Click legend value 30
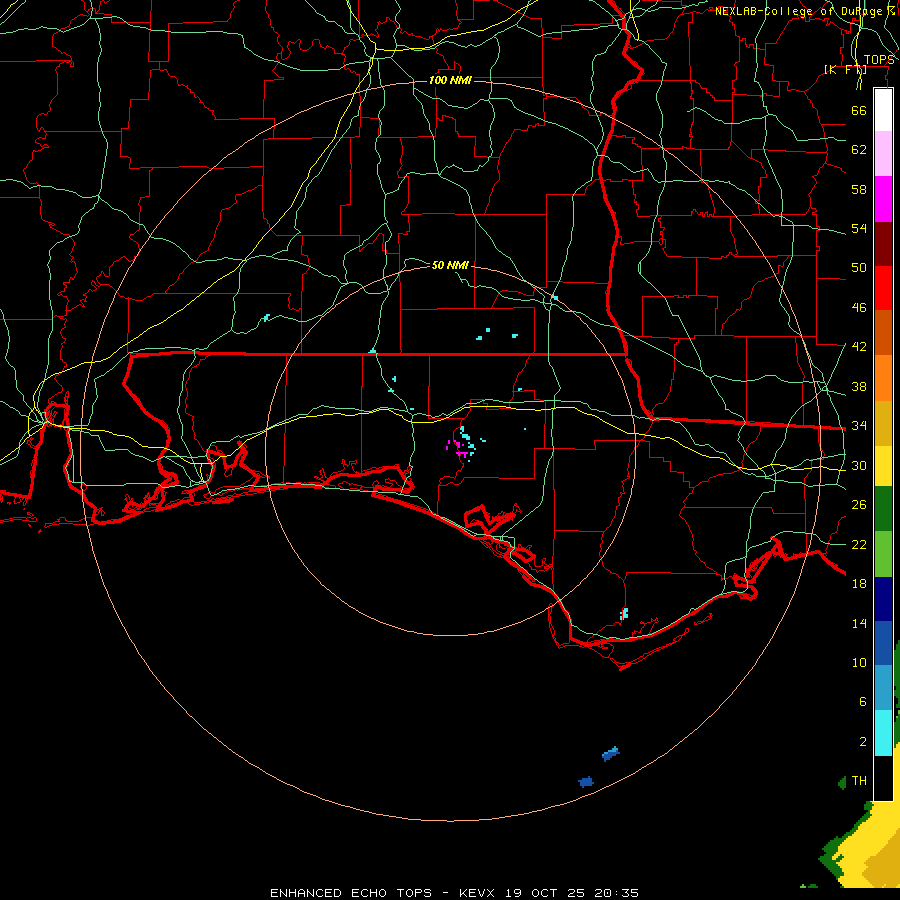900x900 pixels. (x=859, y=465)
